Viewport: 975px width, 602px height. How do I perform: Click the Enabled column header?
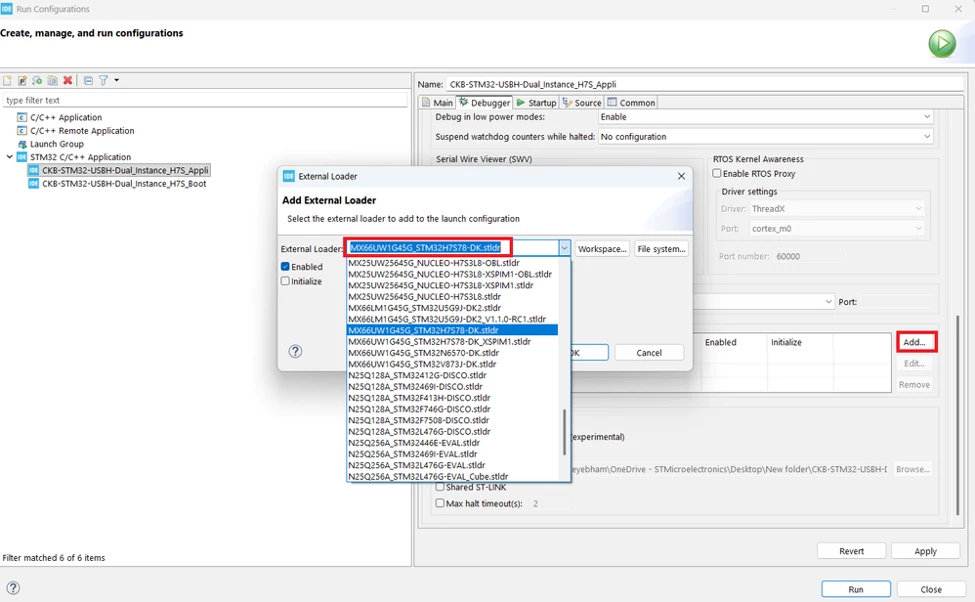[x=721, y=342]
